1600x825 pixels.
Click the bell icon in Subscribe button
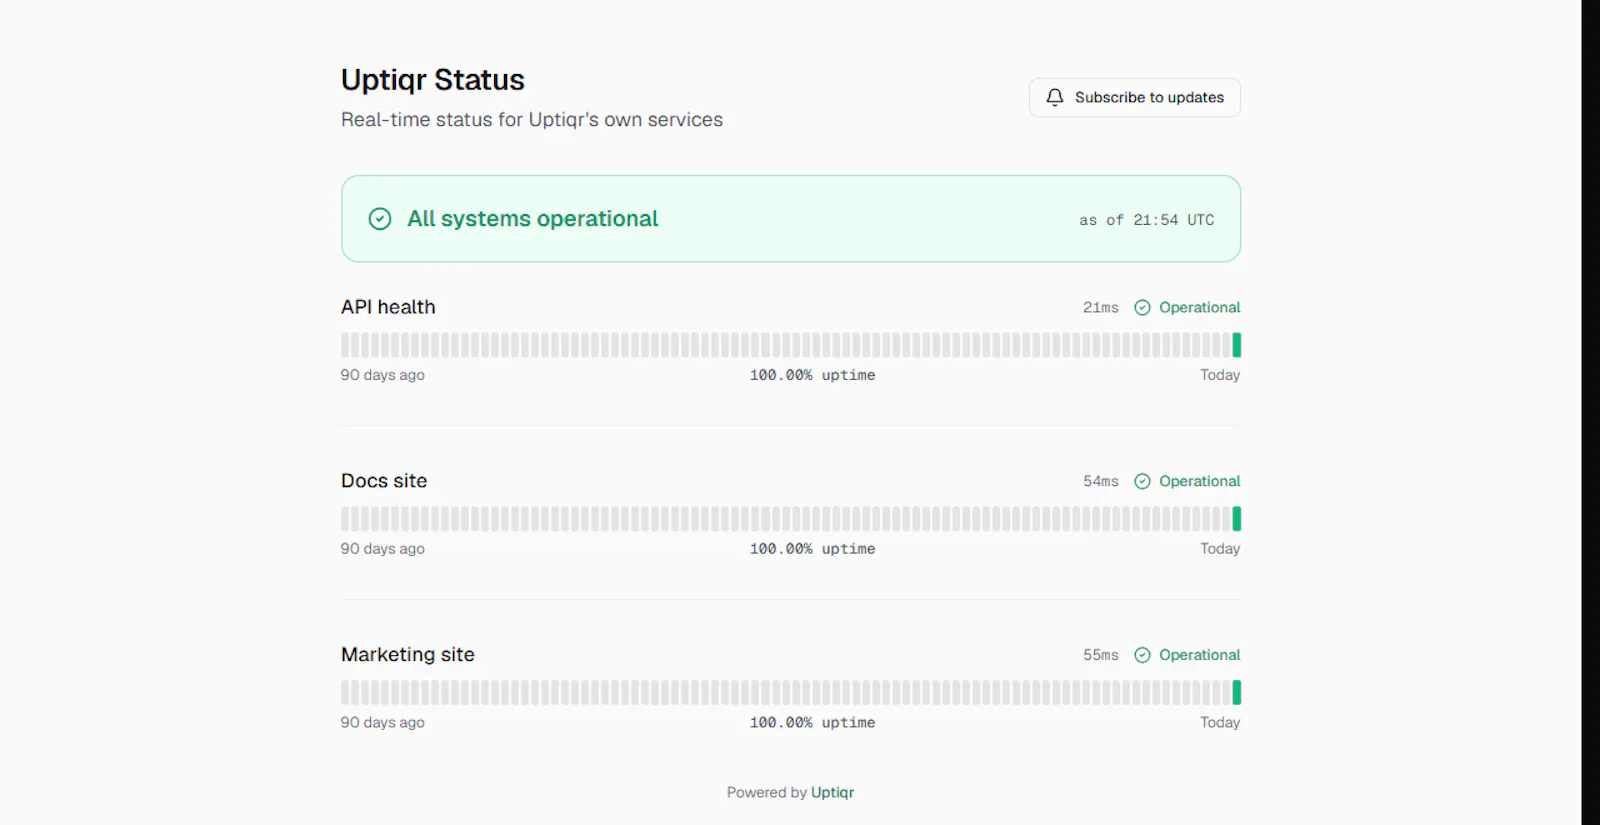tap(1054, 97)
